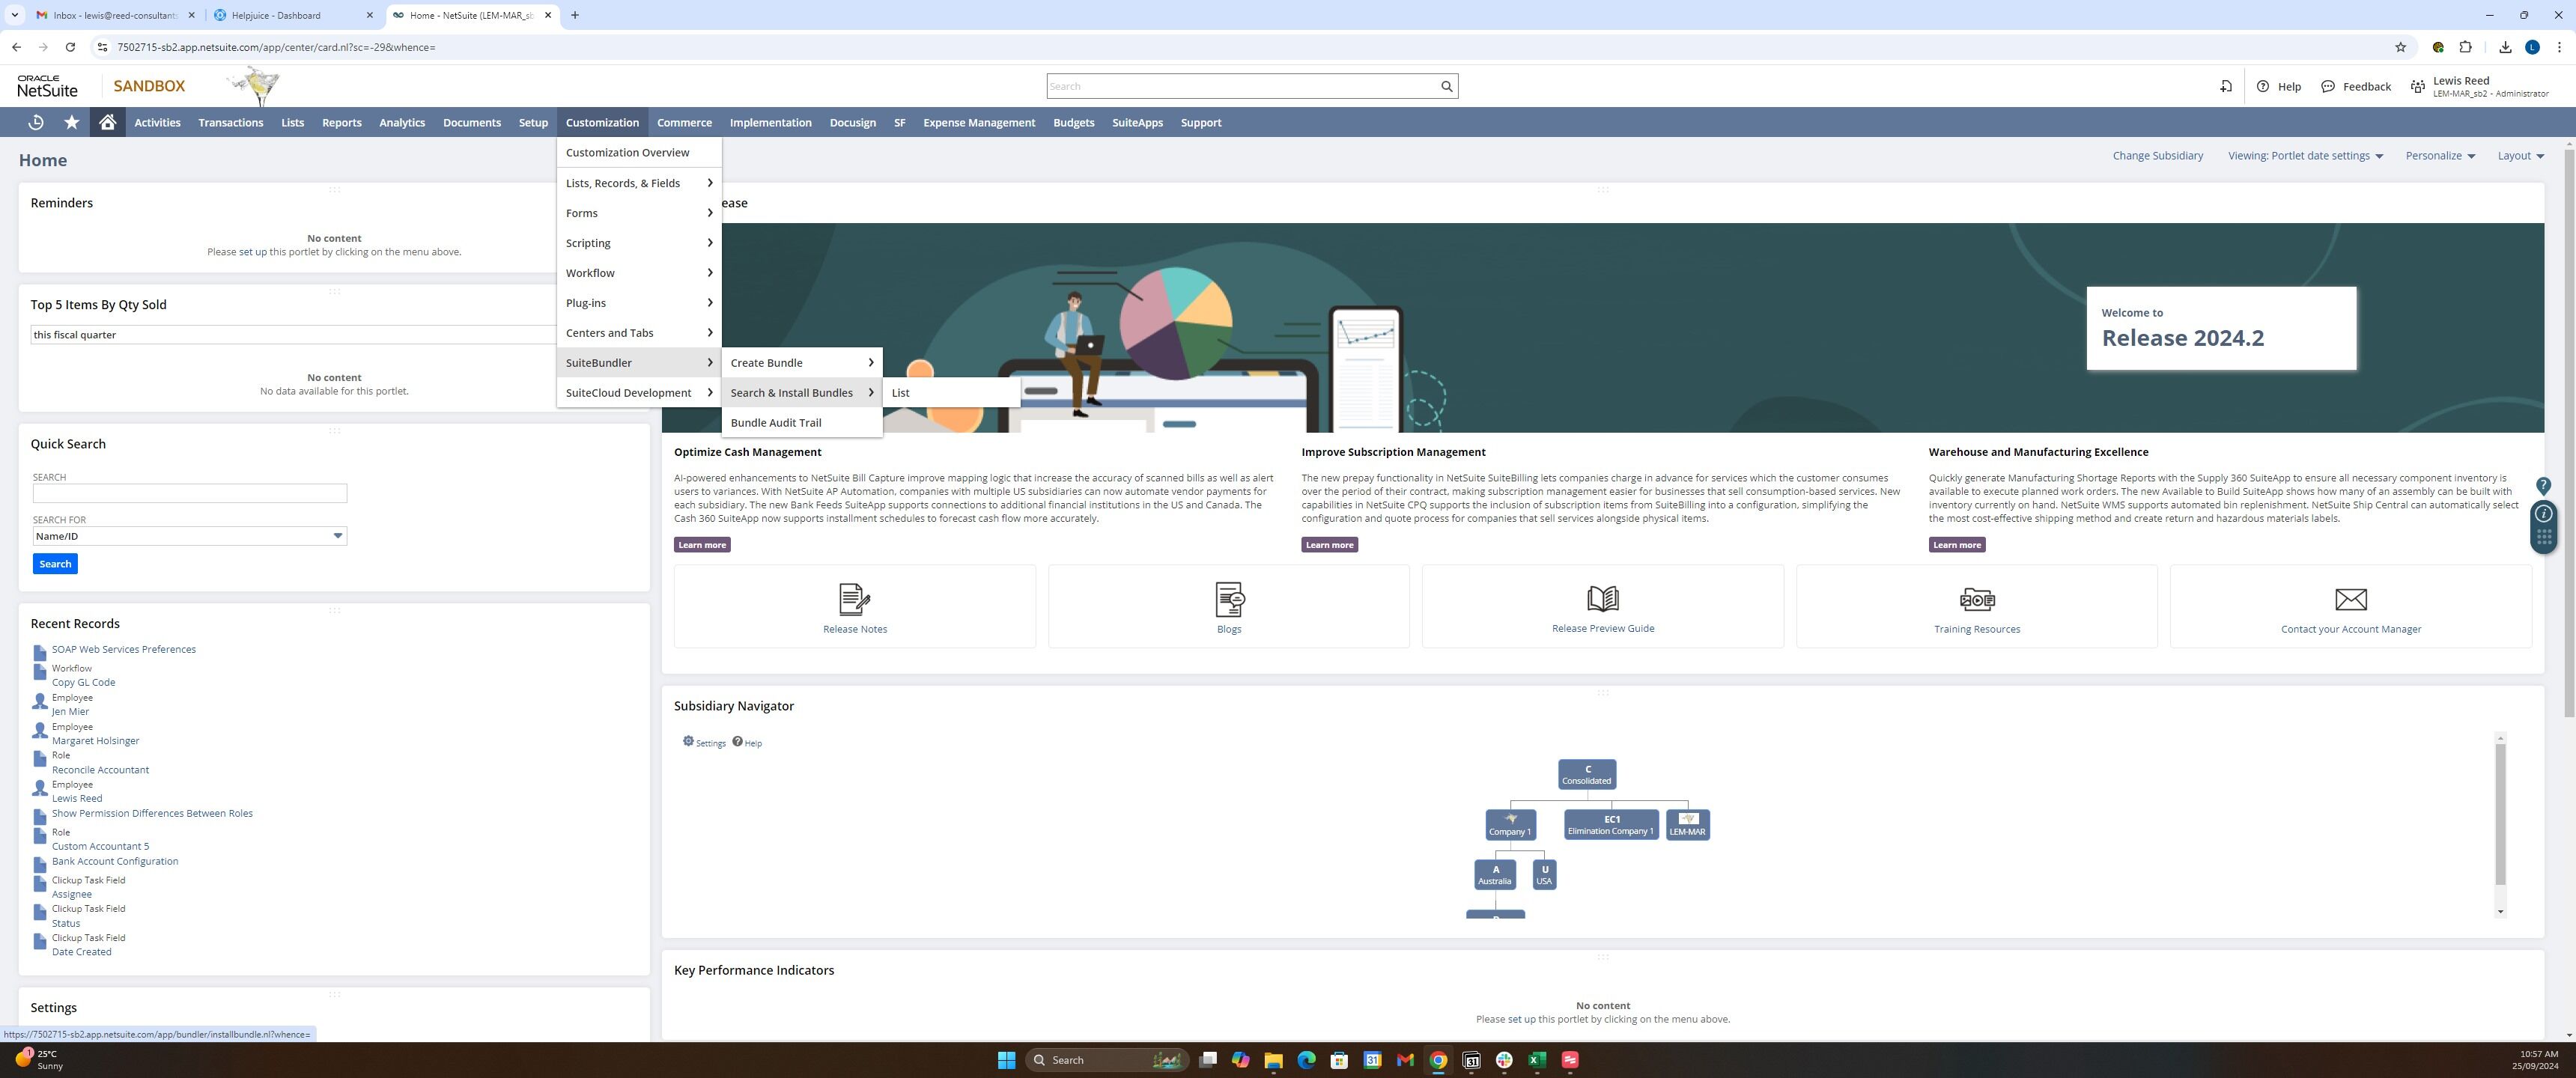Click the Recent Records clock icon
This screenshot has height=1078, width=2576.
[x=36, y=122]
